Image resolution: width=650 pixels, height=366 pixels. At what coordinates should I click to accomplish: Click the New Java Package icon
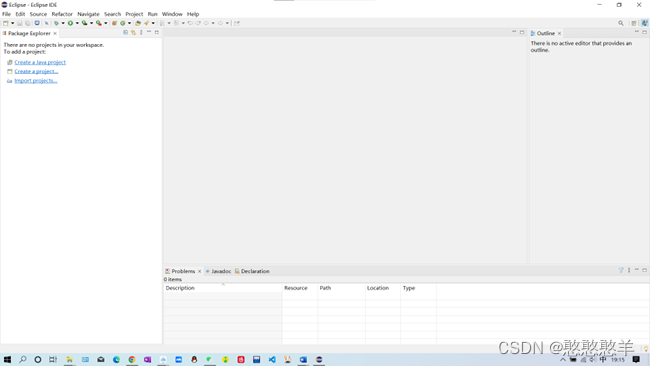click(x=114, y=23)
